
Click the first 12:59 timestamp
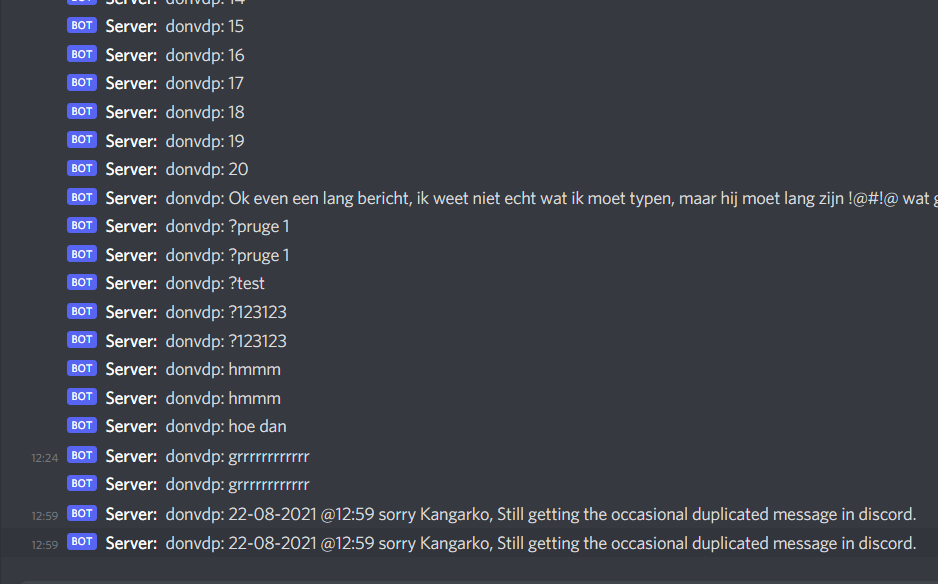click(43, 514)
